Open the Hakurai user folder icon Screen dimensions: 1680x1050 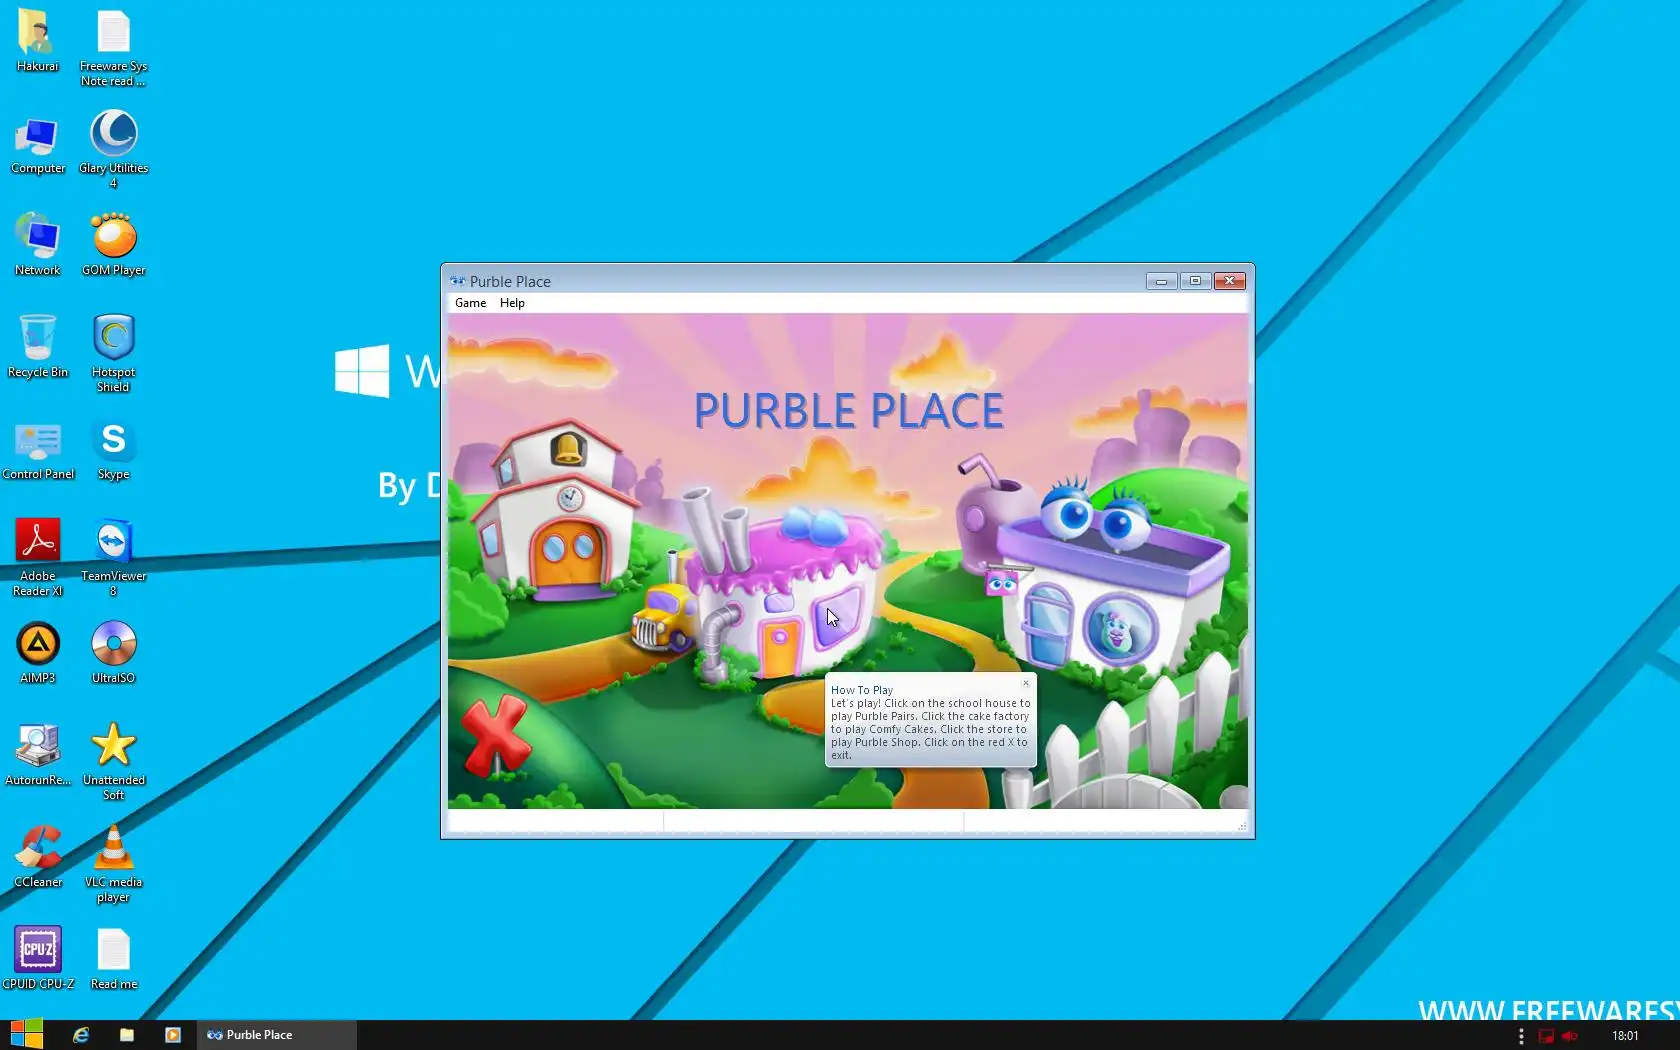tap(37, 41)
